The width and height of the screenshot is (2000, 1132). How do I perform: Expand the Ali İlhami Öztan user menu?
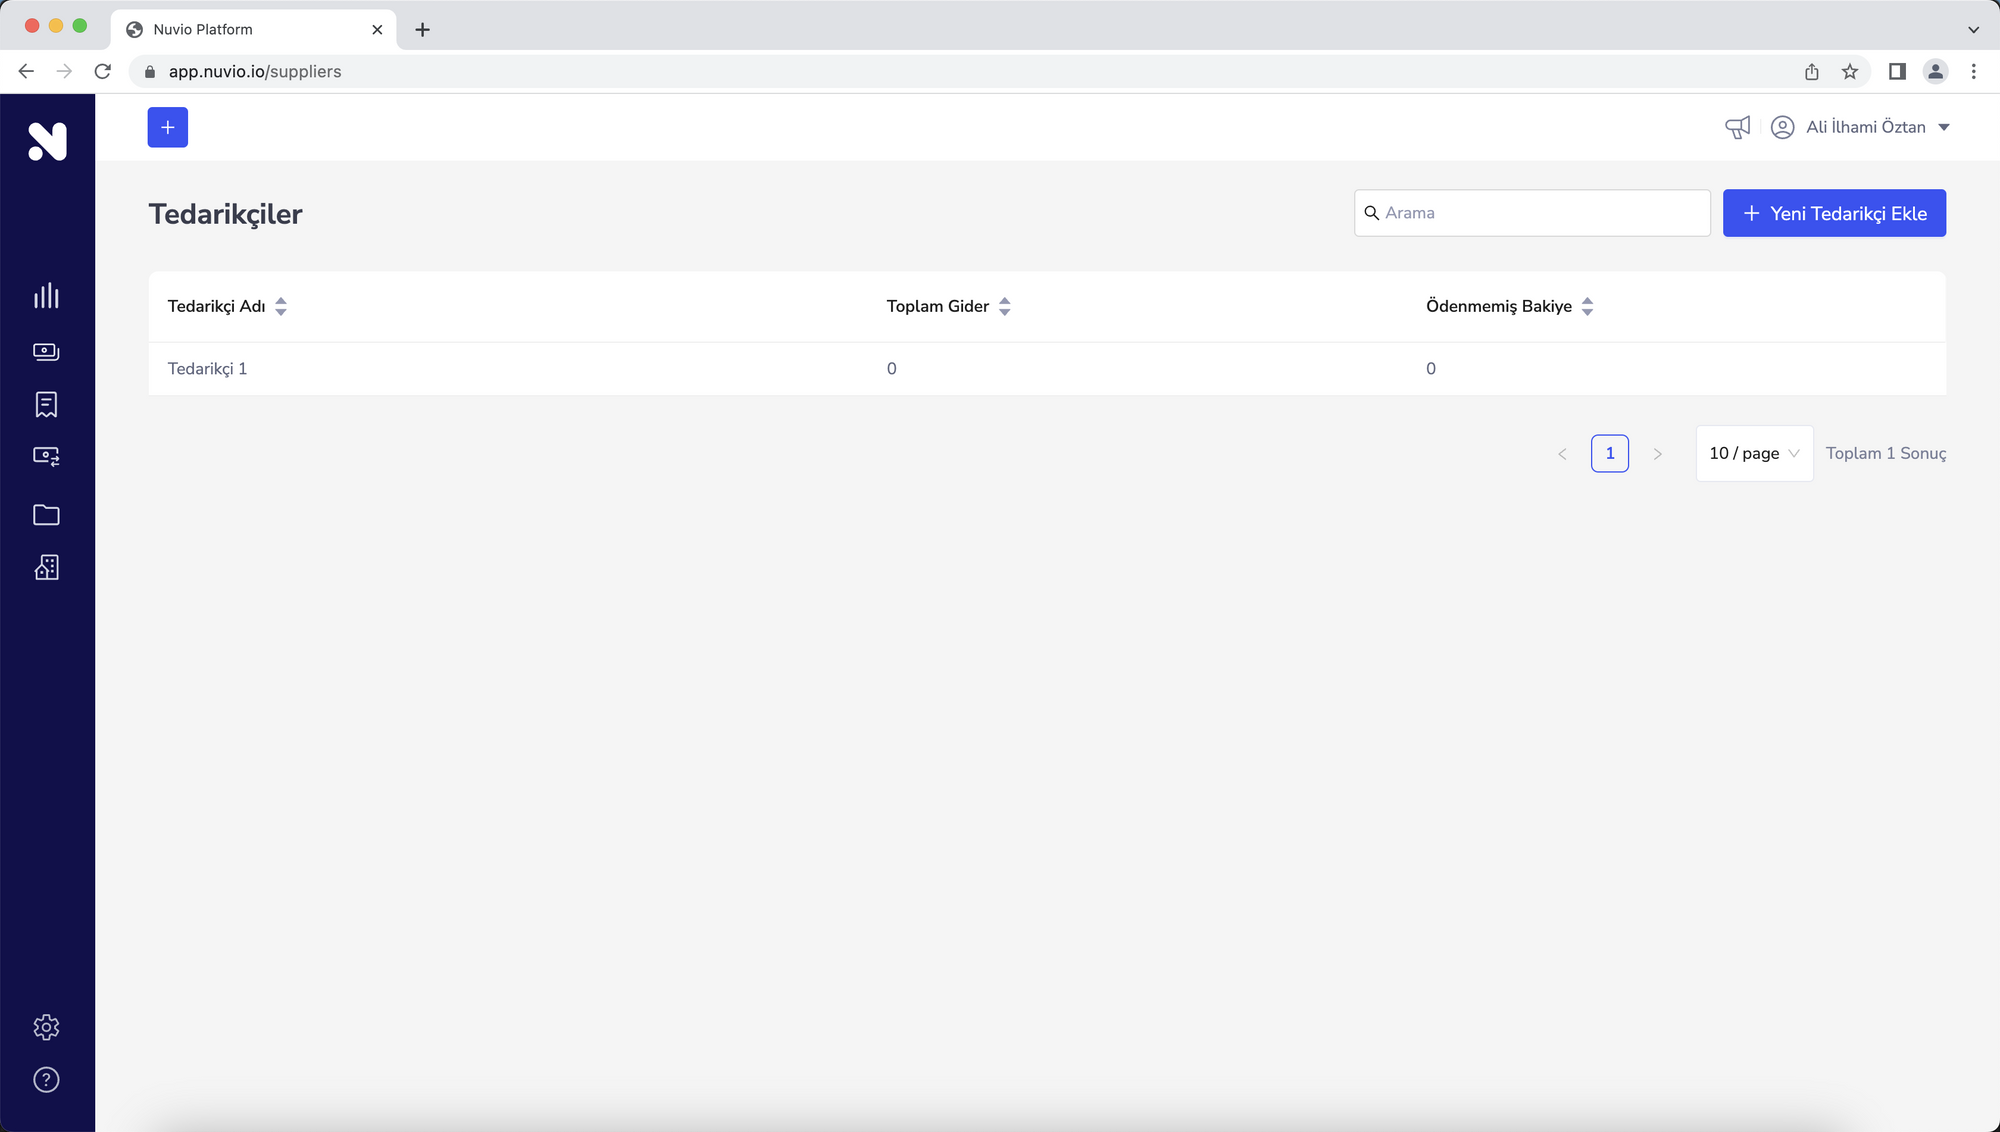click(x=1865, y=127)
